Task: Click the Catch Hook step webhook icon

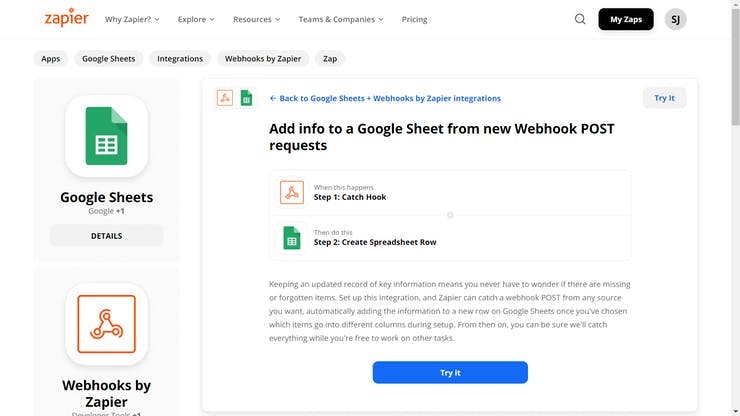Action: point(291,192)
